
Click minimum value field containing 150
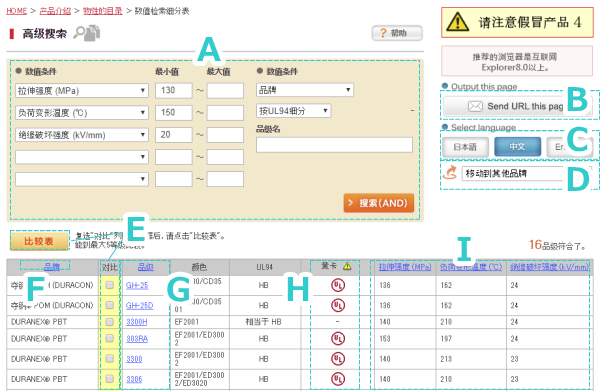(x=174, y=113)
